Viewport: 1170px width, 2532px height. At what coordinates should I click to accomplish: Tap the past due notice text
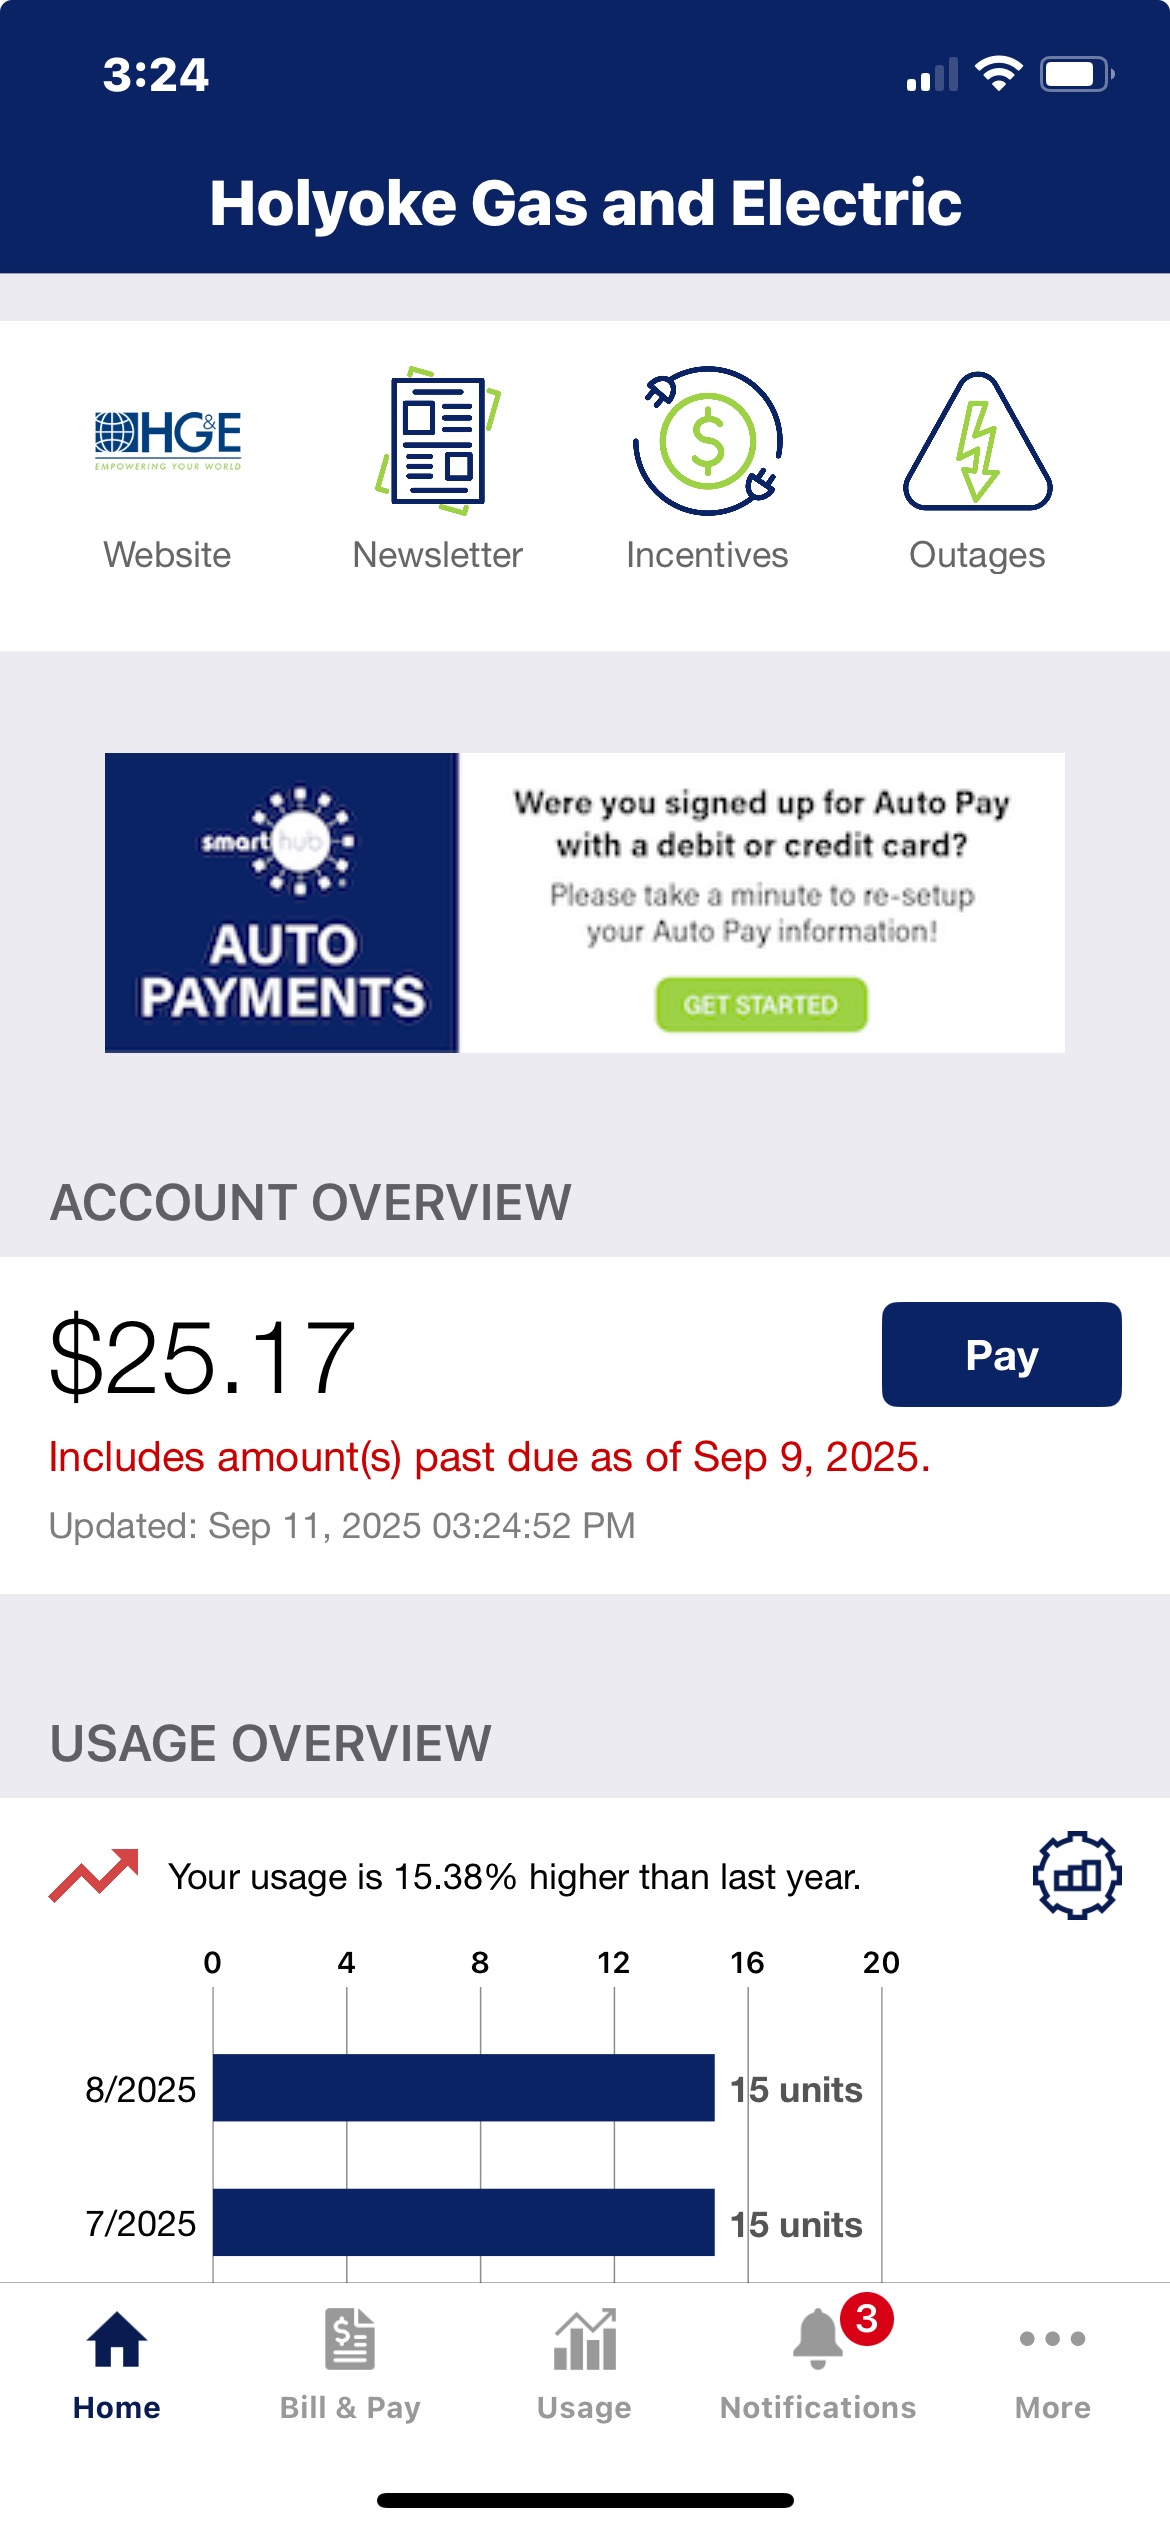(490, 1457)
